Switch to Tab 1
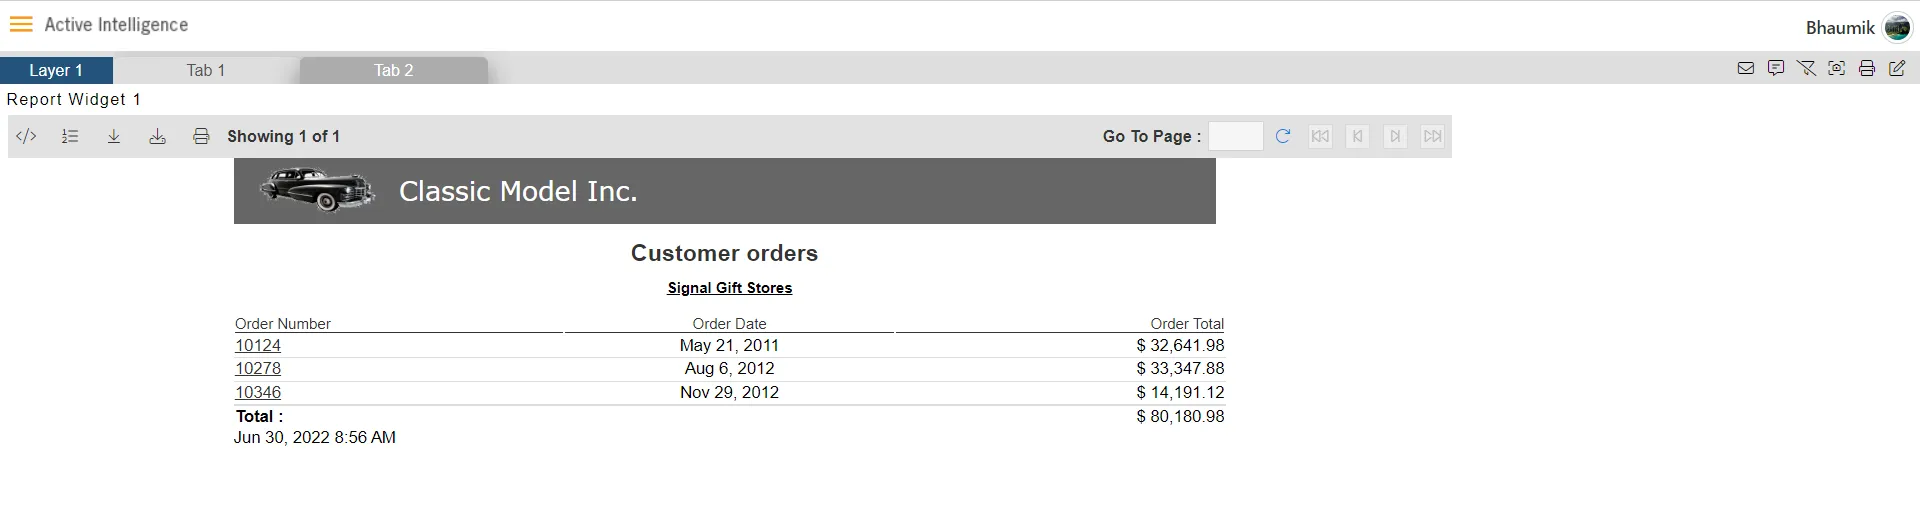This screenshot has height=508, width=1920. 206,70
